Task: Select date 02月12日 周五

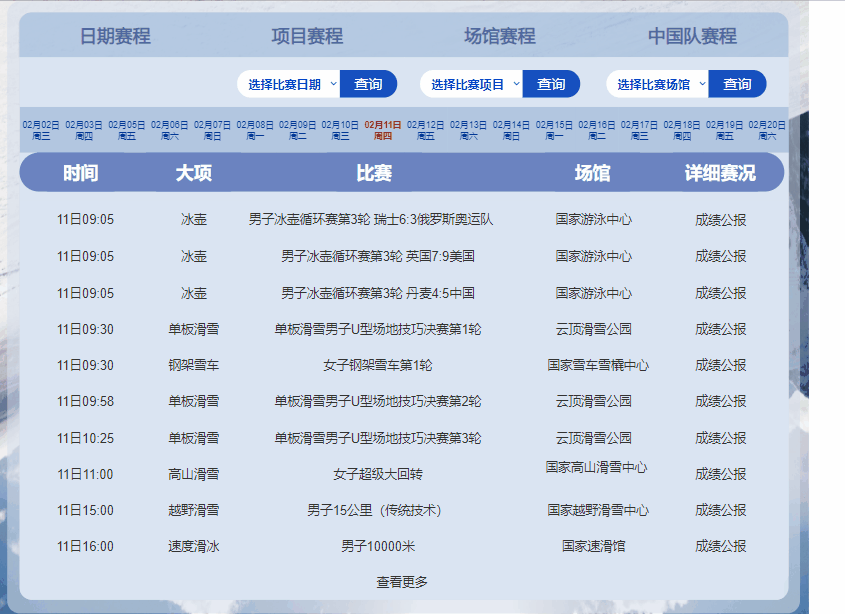Action: point(426,130)
